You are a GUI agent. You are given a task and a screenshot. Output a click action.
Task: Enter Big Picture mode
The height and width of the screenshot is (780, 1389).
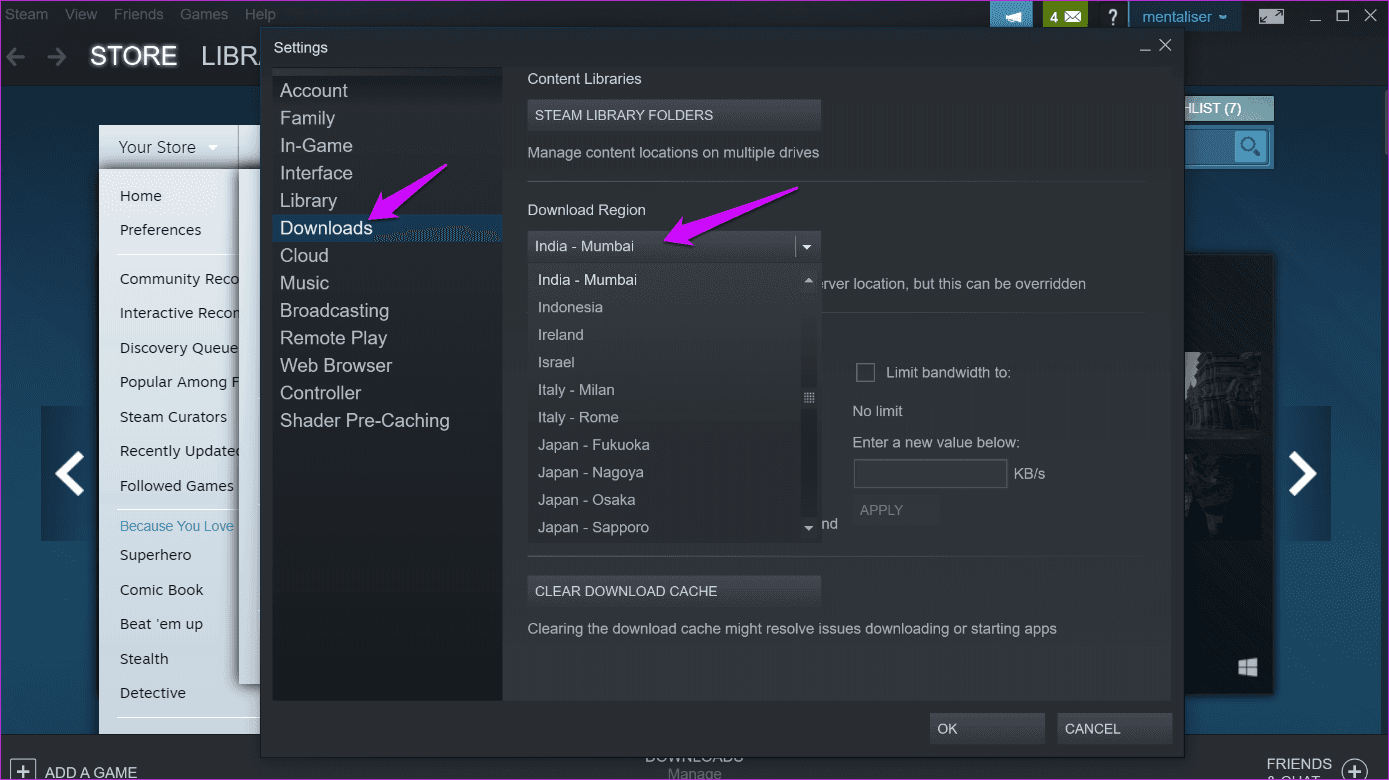click(1270, 15)
